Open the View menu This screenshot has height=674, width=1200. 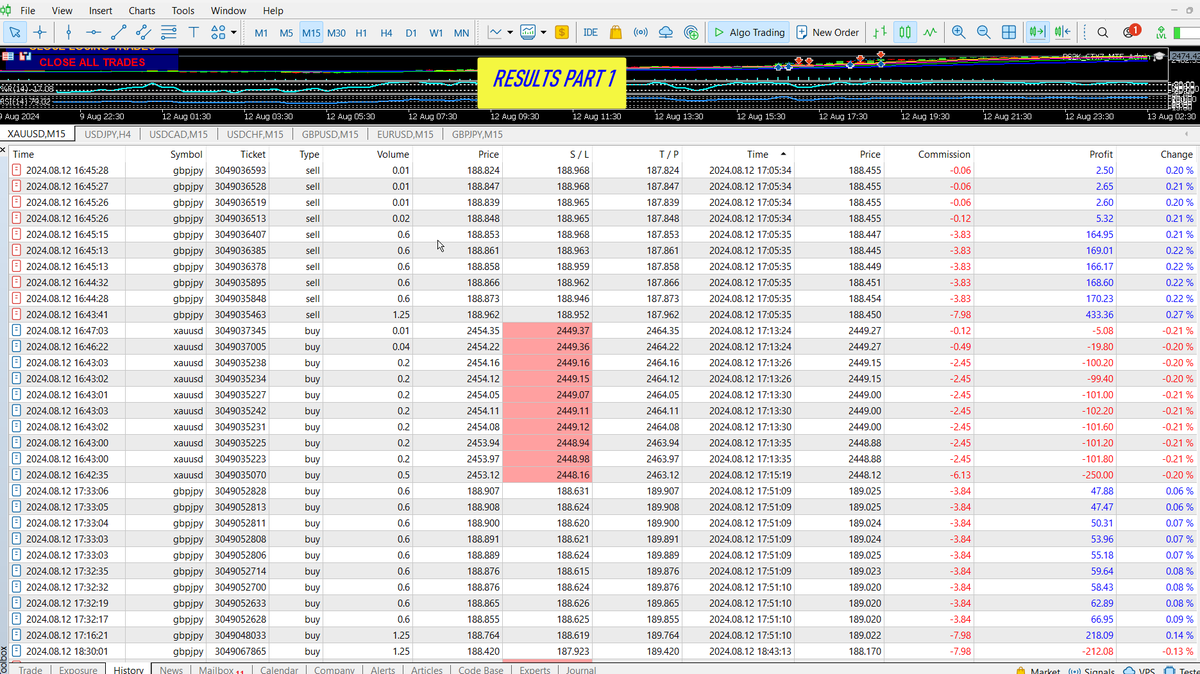pos(62,10)
